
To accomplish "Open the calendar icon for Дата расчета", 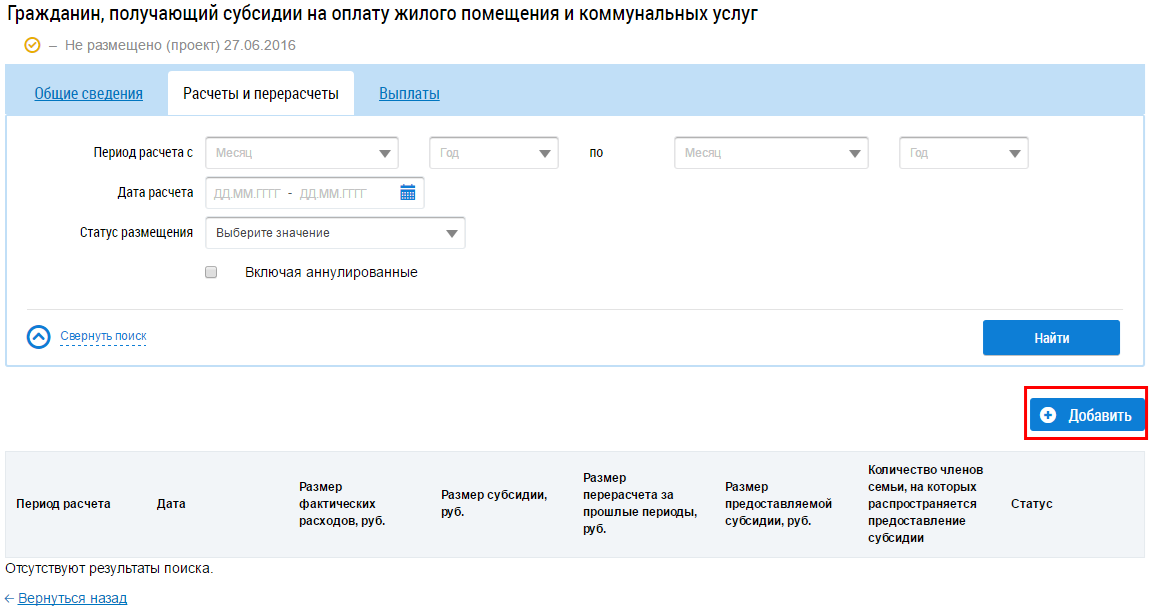I will point(407,193).
